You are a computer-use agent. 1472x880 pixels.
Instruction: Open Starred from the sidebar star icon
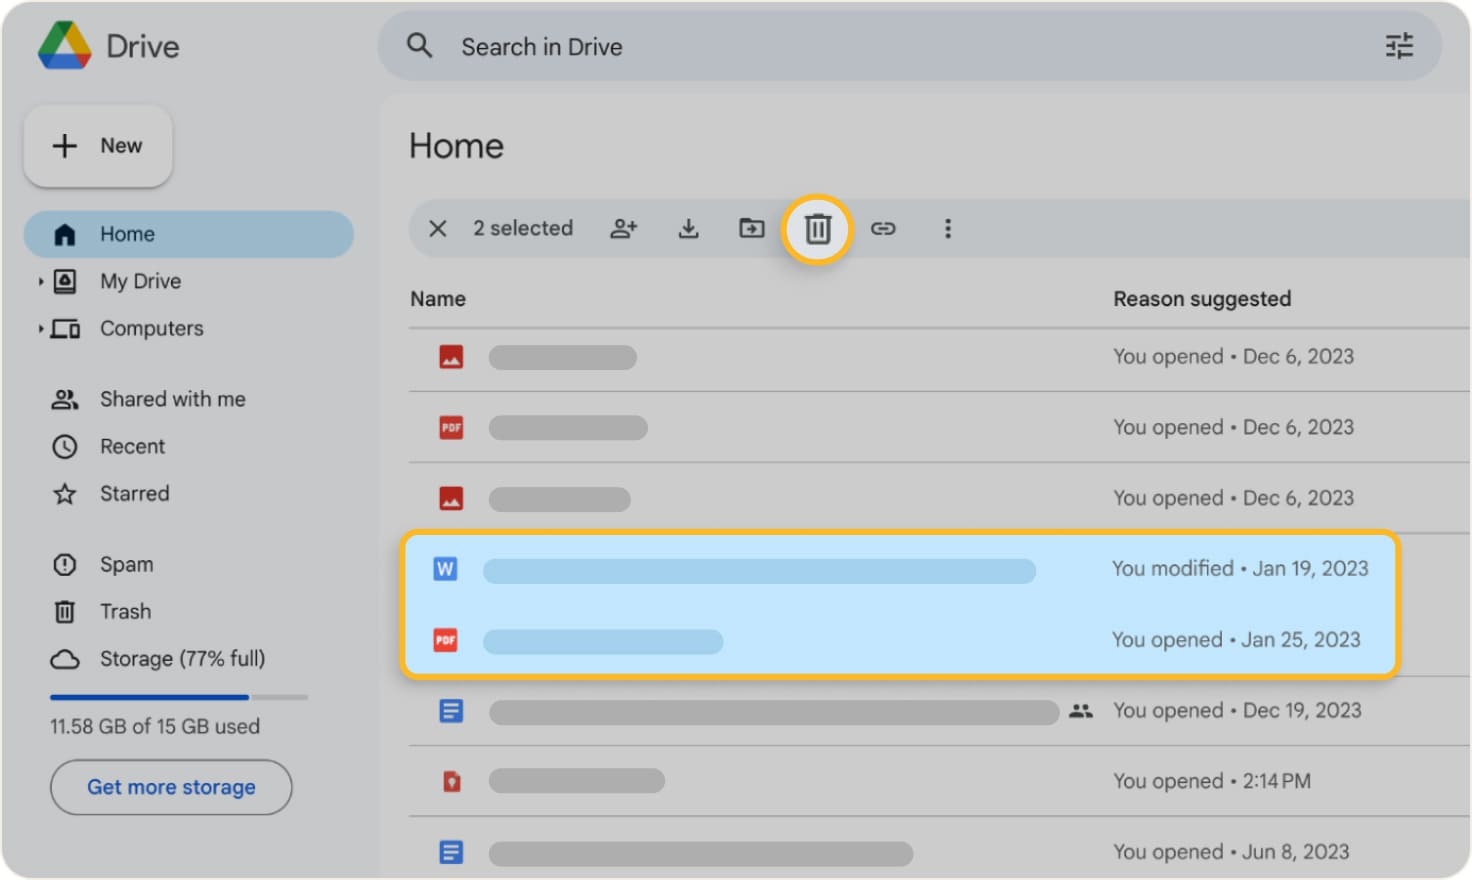point(64,493)
